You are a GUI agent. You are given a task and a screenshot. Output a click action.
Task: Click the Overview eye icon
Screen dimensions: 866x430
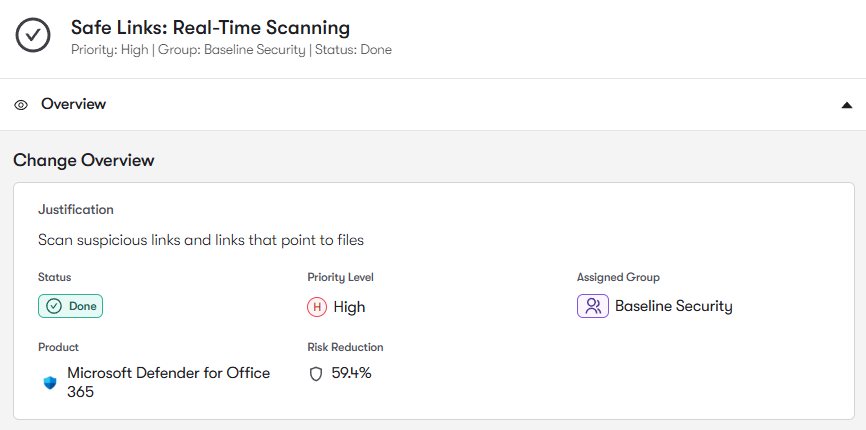(21, 105)
